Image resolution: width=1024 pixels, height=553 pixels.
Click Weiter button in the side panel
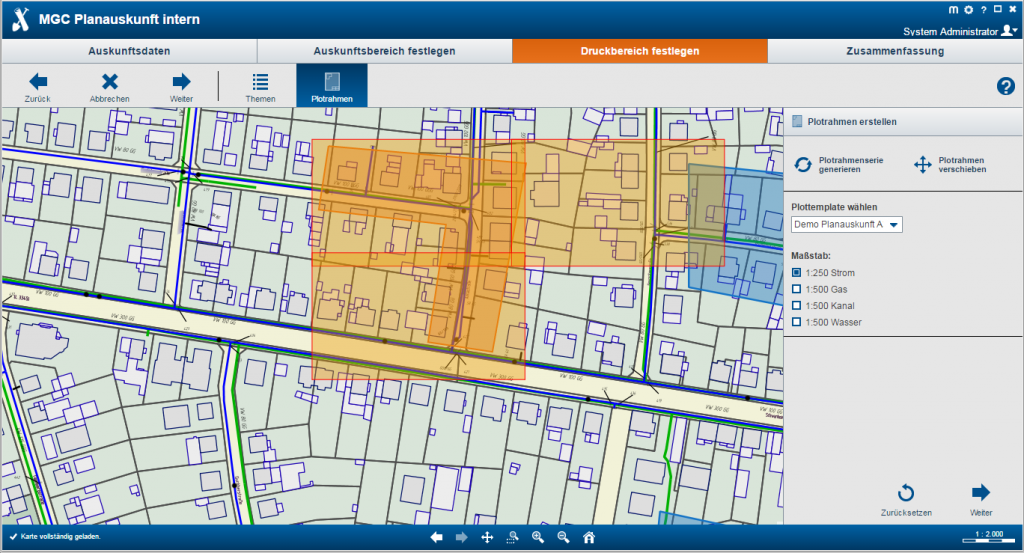pos(981,497)
